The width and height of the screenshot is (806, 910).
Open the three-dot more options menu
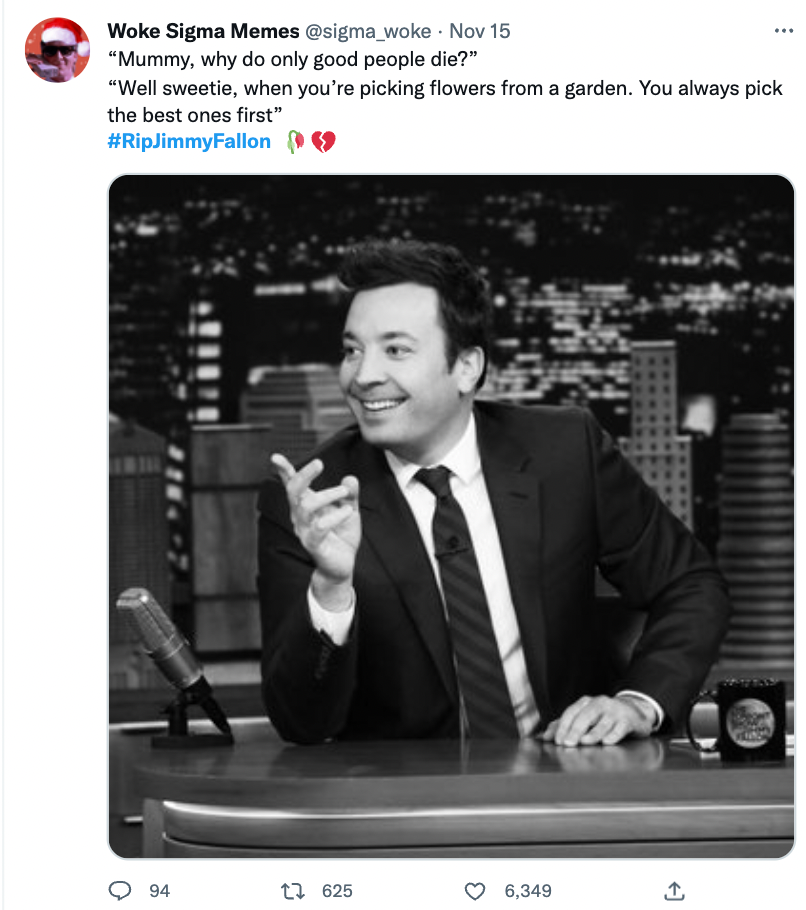pos(783,31)
